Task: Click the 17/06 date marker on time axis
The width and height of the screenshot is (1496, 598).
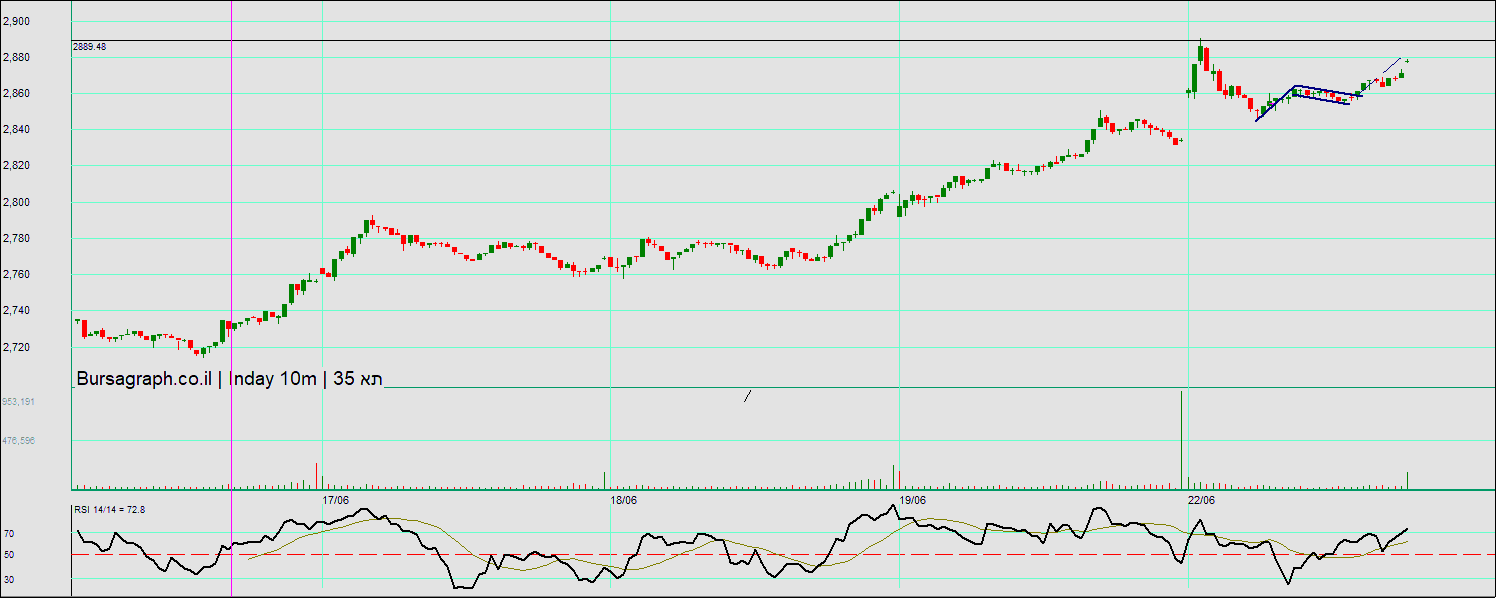Action: pos(335,500)
